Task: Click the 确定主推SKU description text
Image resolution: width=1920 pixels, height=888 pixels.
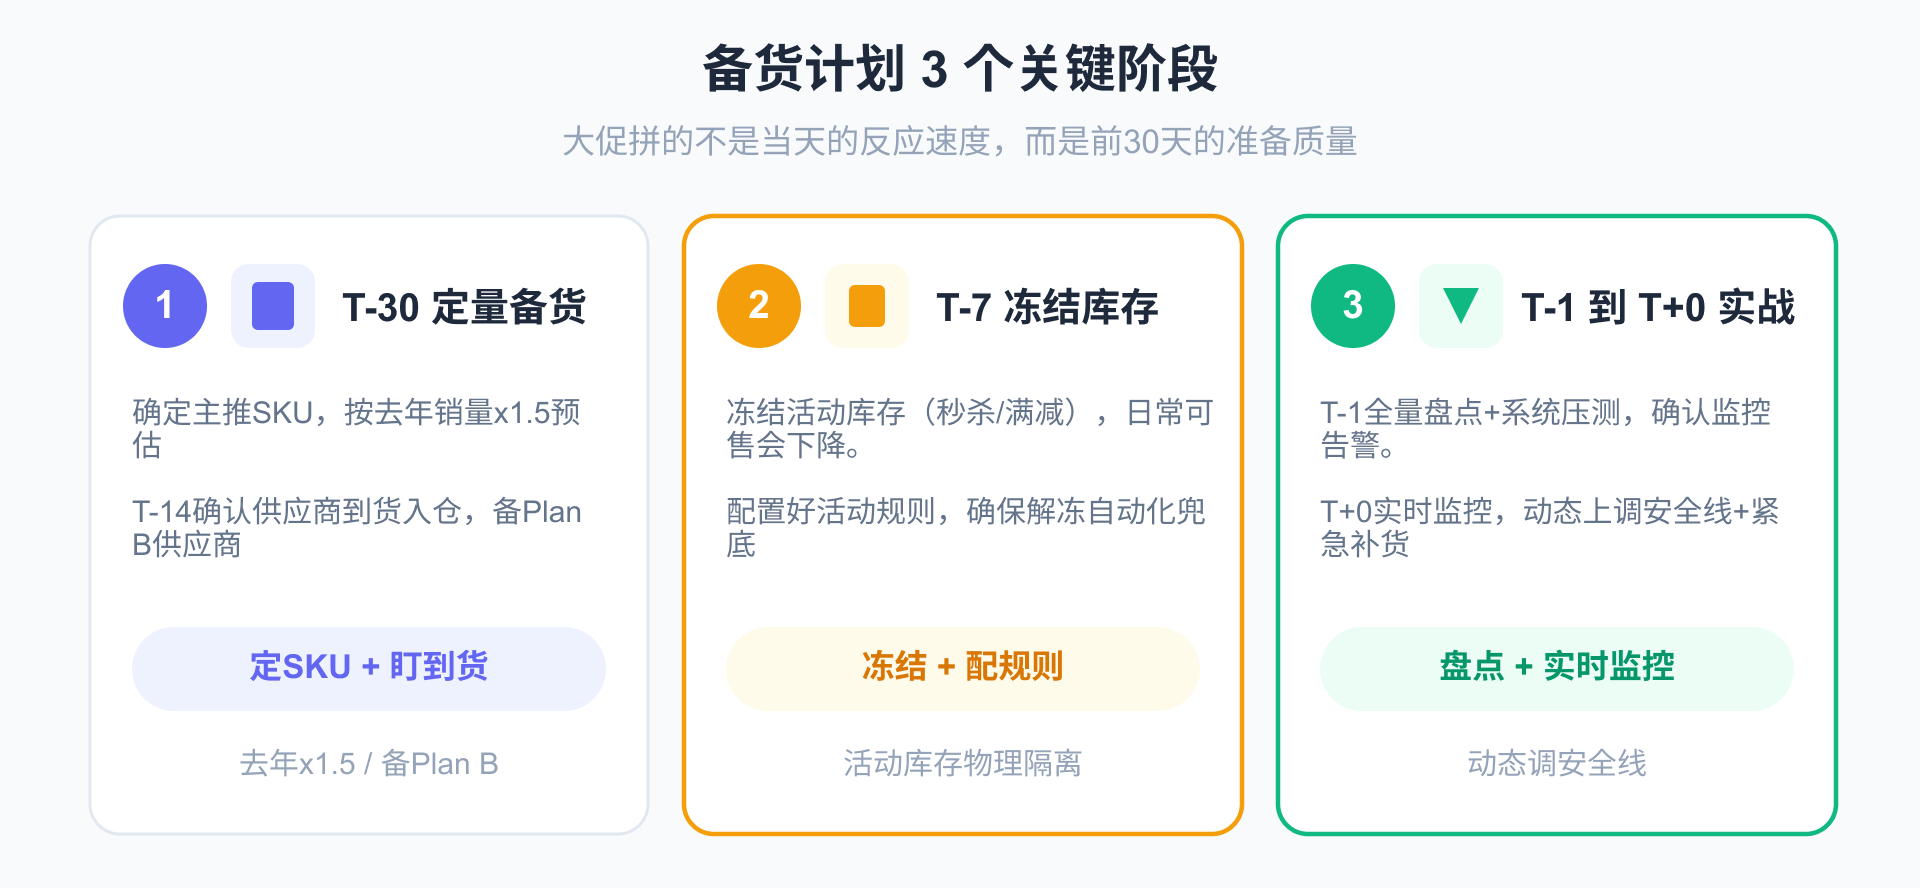Action: pos(356,428)
